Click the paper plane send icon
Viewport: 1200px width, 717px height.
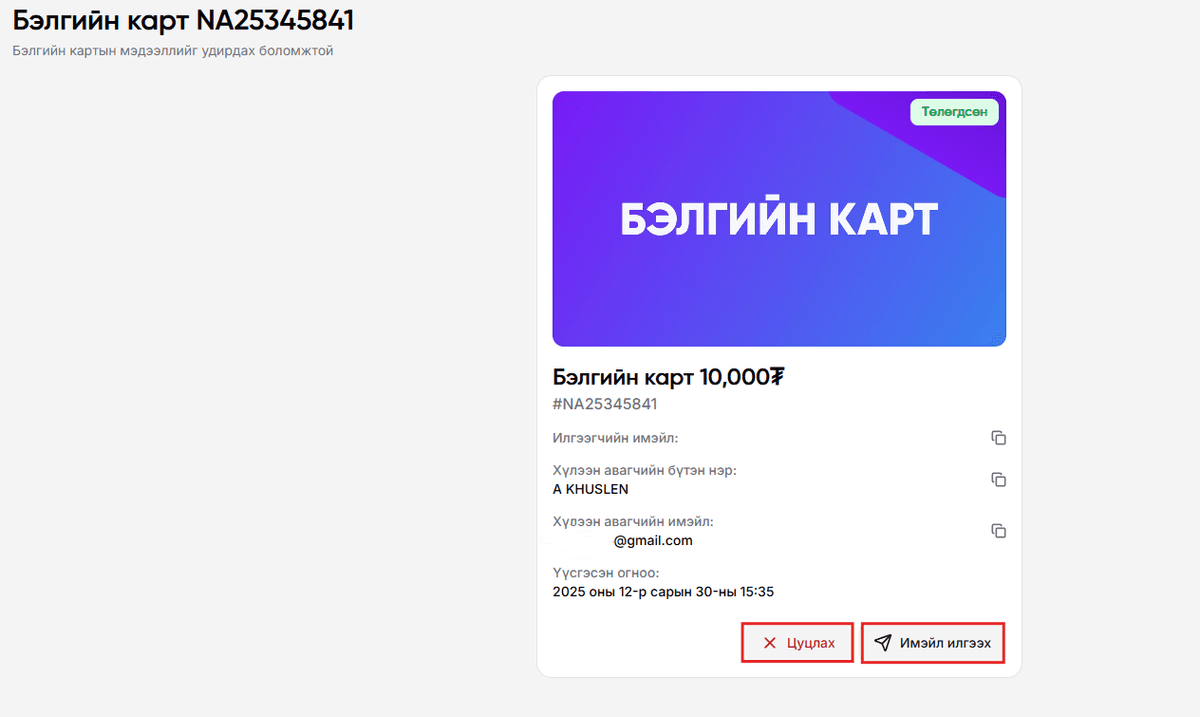882,643
